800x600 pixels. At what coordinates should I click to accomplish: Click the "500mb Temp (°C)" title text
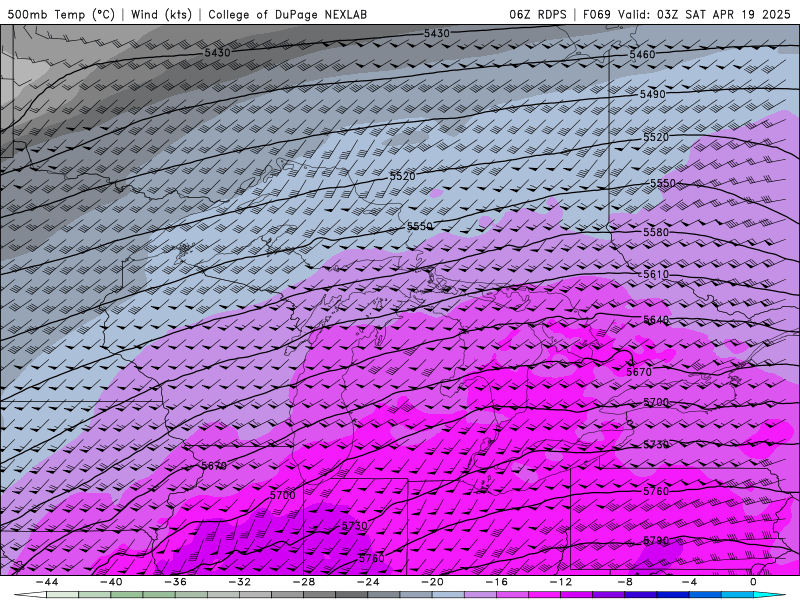(x=61, y=14)
